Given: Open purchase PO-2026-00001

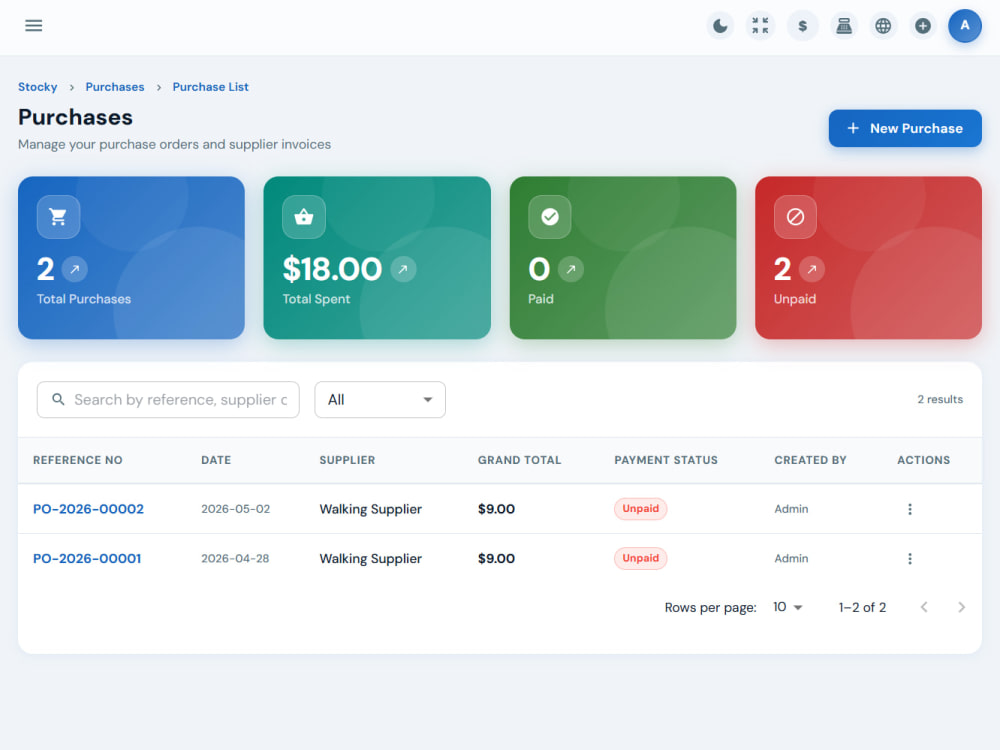Looking at the screenshot, I should pyautogui.click(x=87, y=559).
